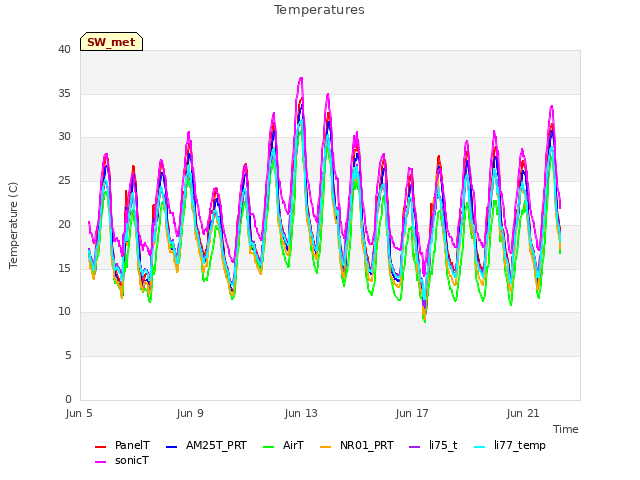Click the orange NR01_PRT color marker

click(x=325, y=447)
